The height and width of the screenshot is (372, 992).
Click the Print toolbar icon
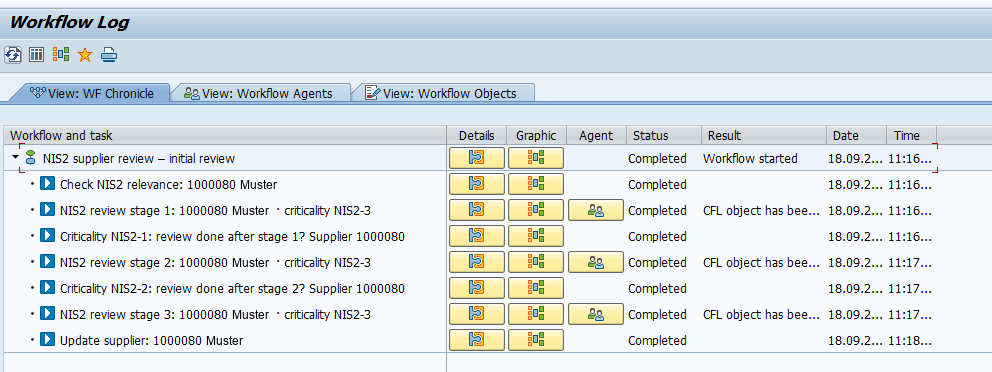[109, 55]
